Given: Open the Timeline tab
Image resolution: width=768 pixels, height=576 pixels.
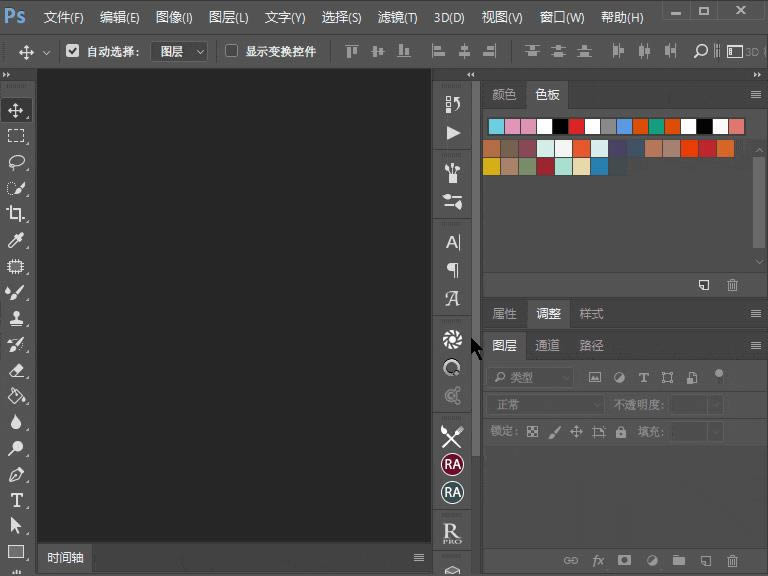Looking at the screenshot, I should click(x=65, y=557).
